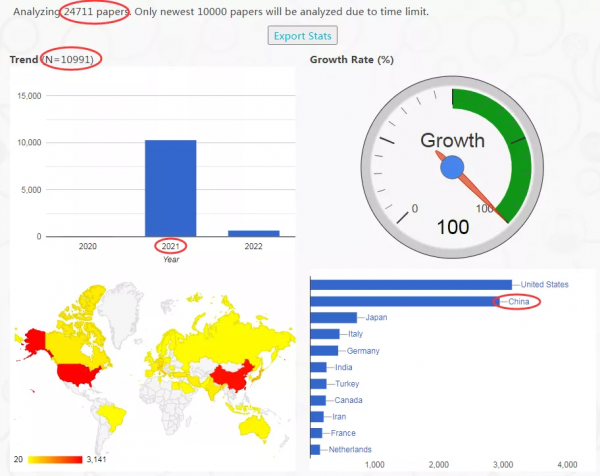The height and width of the screenshot is (476, 600).
Task: Click the Growth Rate (%) heading
Action: tap(351, 60)
